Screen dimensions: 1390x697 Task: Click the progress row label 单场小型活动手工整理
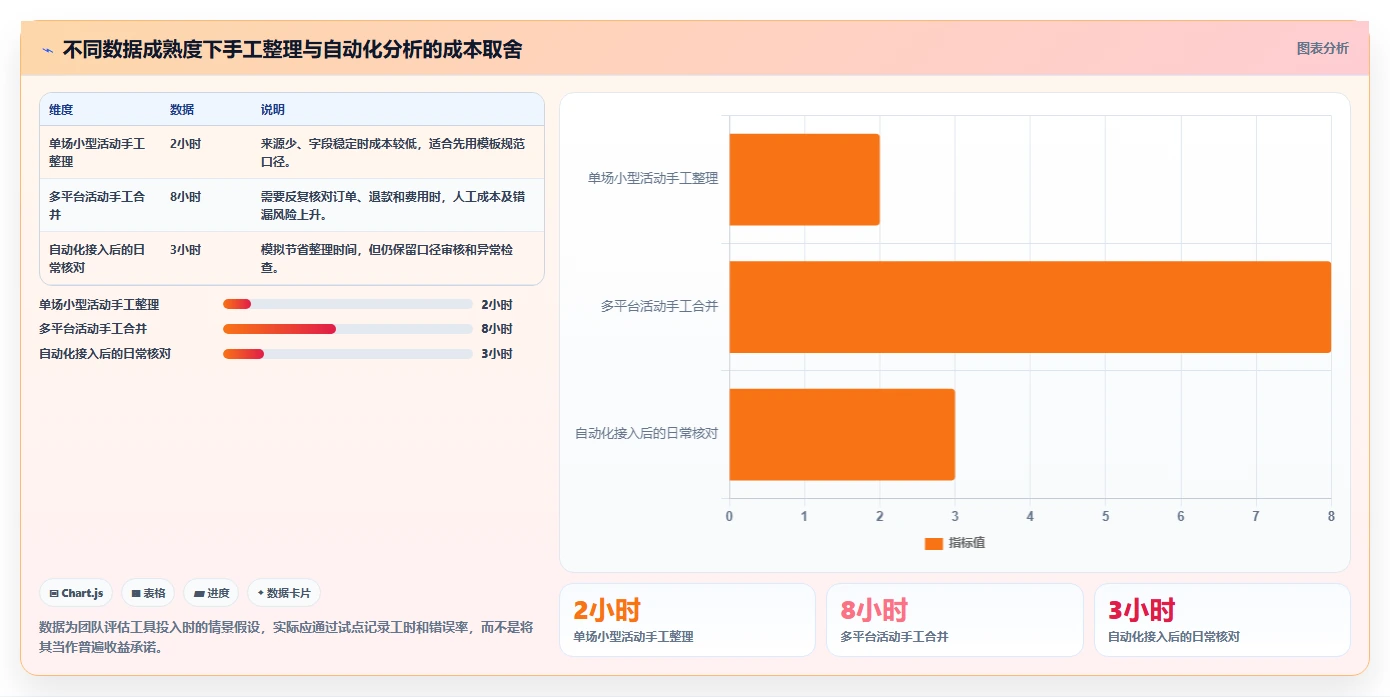[x=99, y=304]
